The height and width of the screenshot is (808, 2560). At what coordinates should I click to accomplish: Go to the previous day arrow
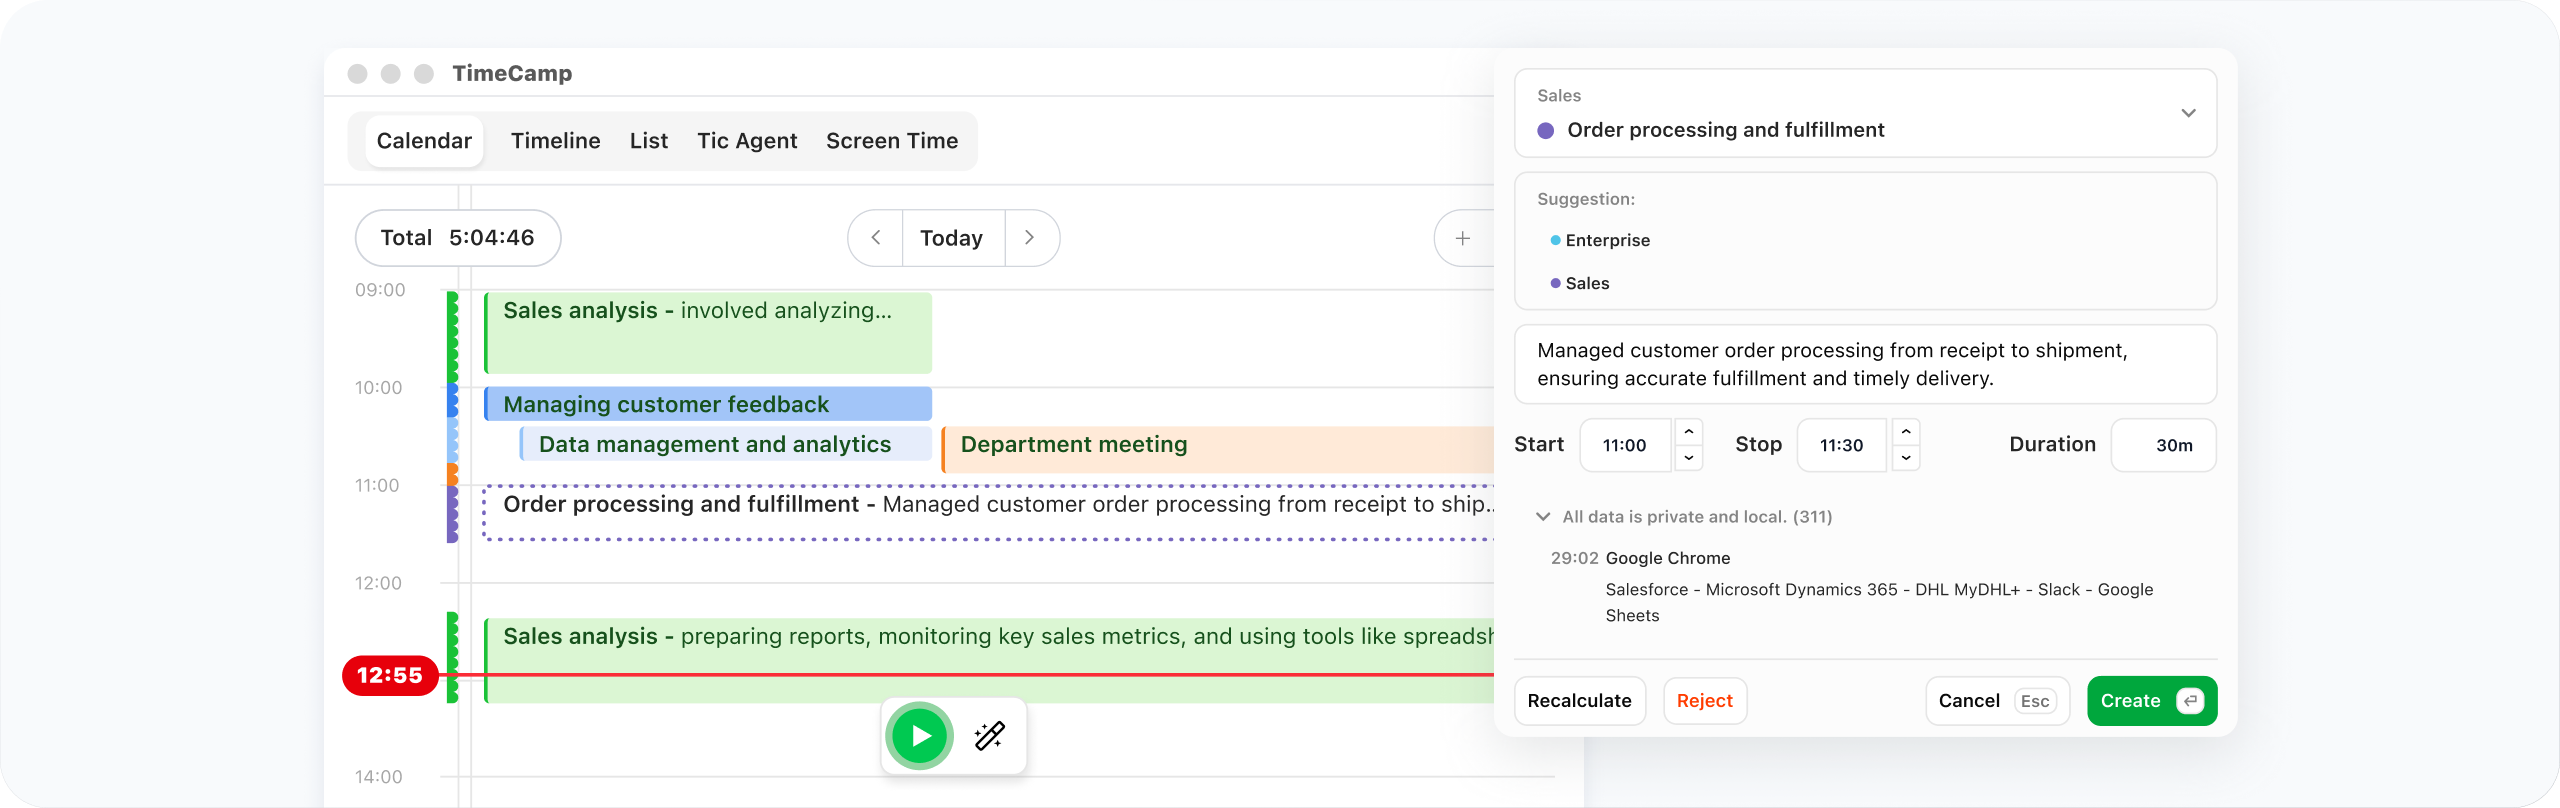click(876, 238)
